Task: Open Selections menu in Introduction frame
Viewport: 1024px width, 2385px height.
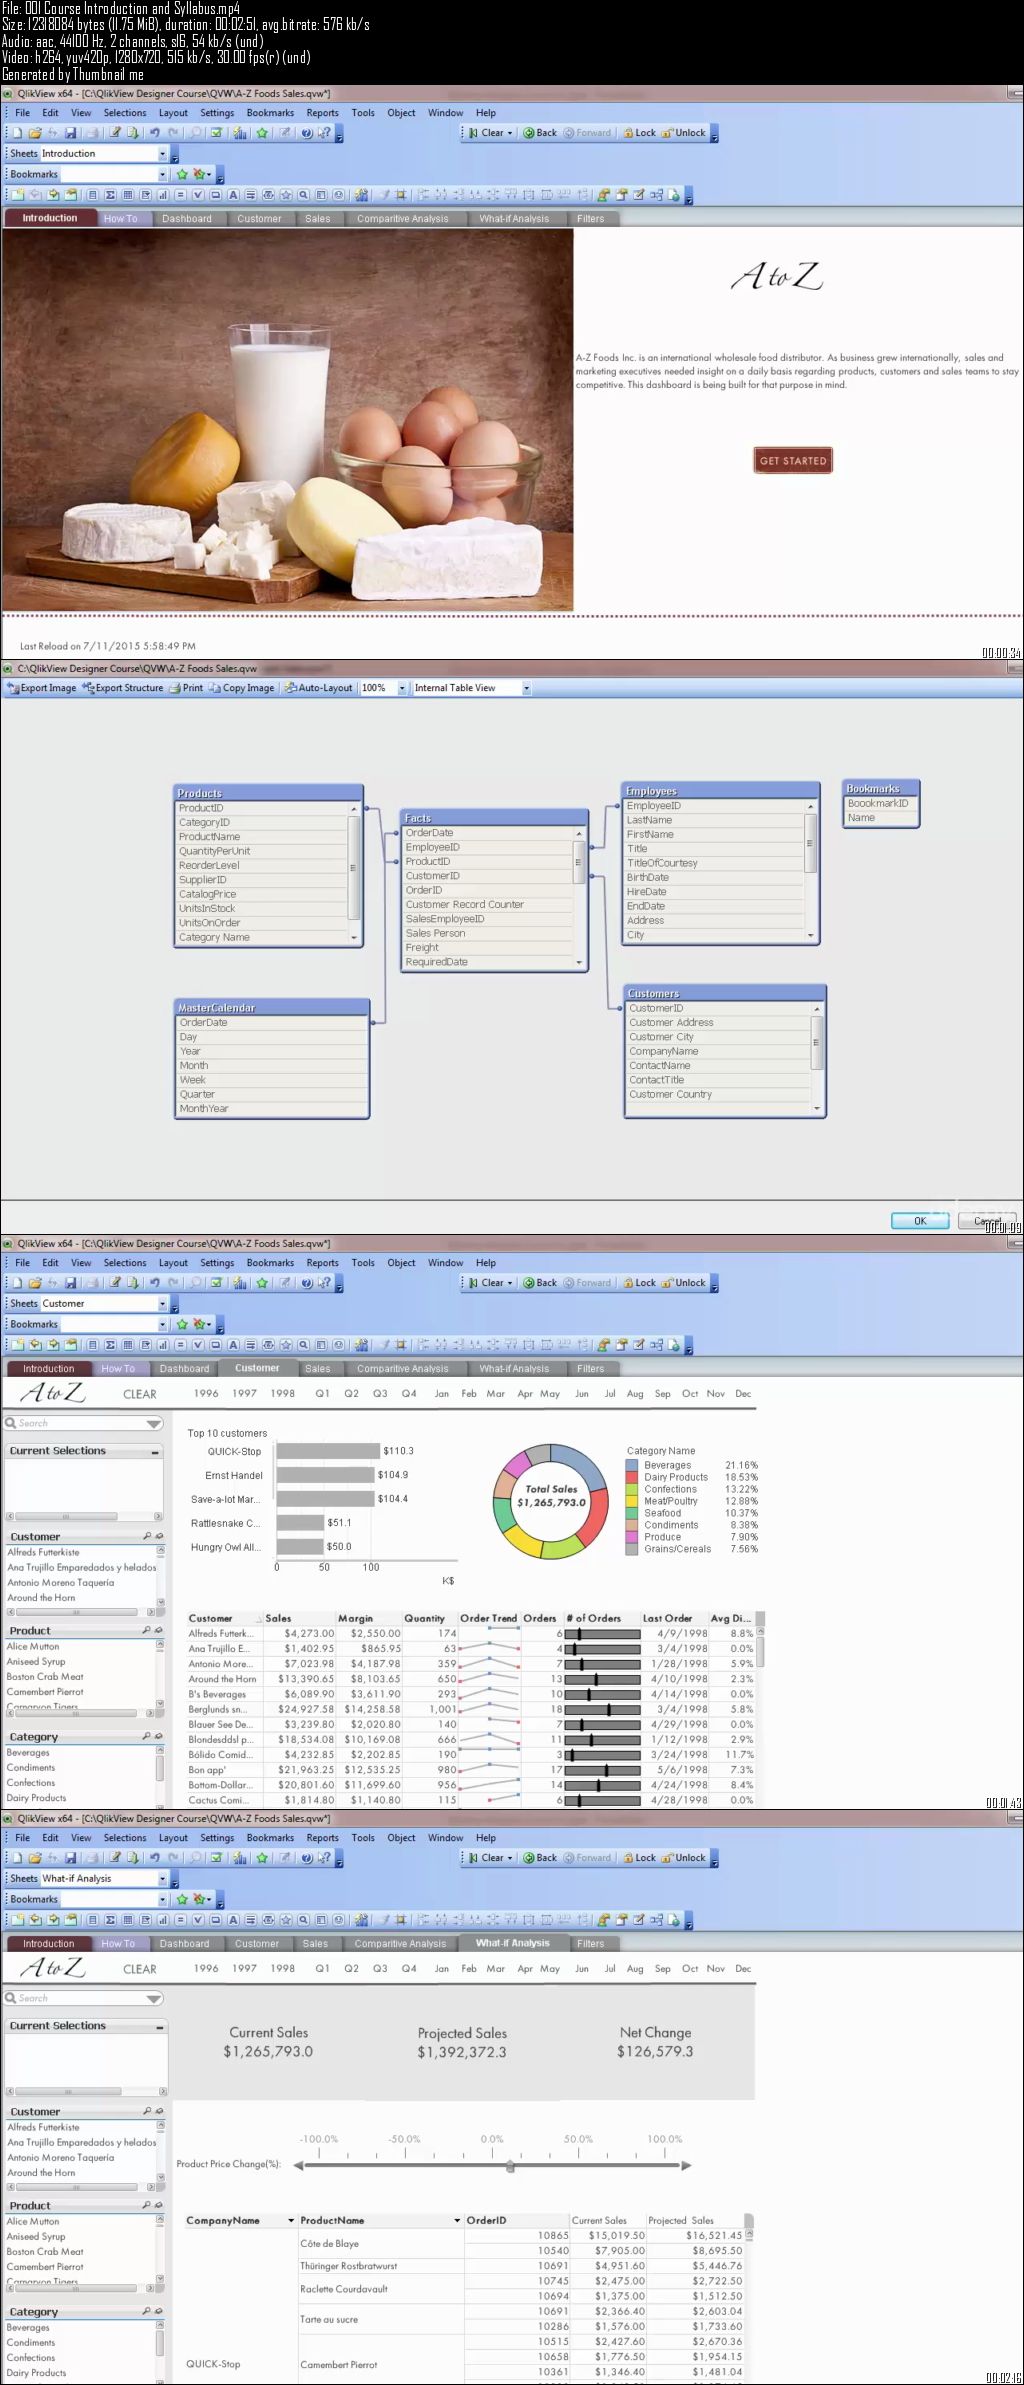Action: [125, 113]
